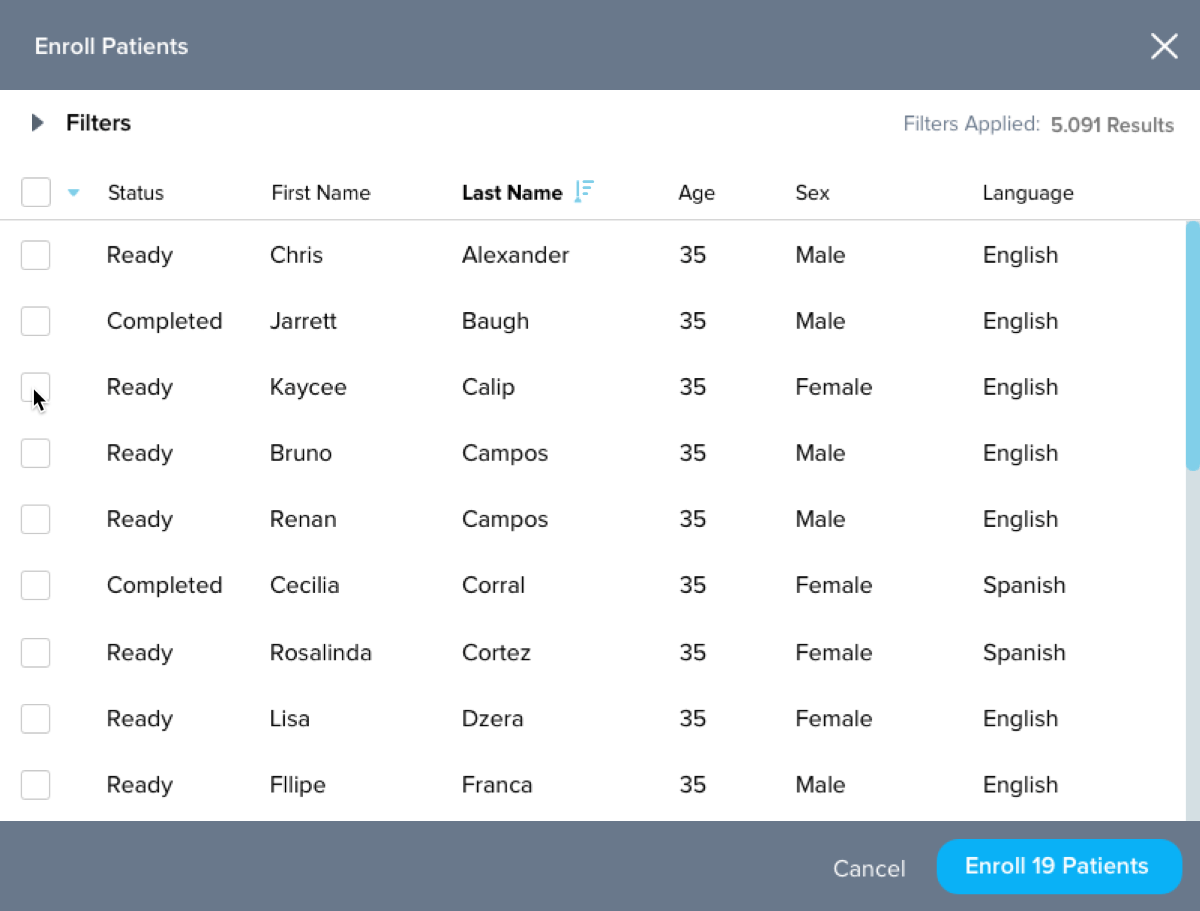
Task: Tick the checkbox for Kaycee Calip
Action: click(36, 387)
